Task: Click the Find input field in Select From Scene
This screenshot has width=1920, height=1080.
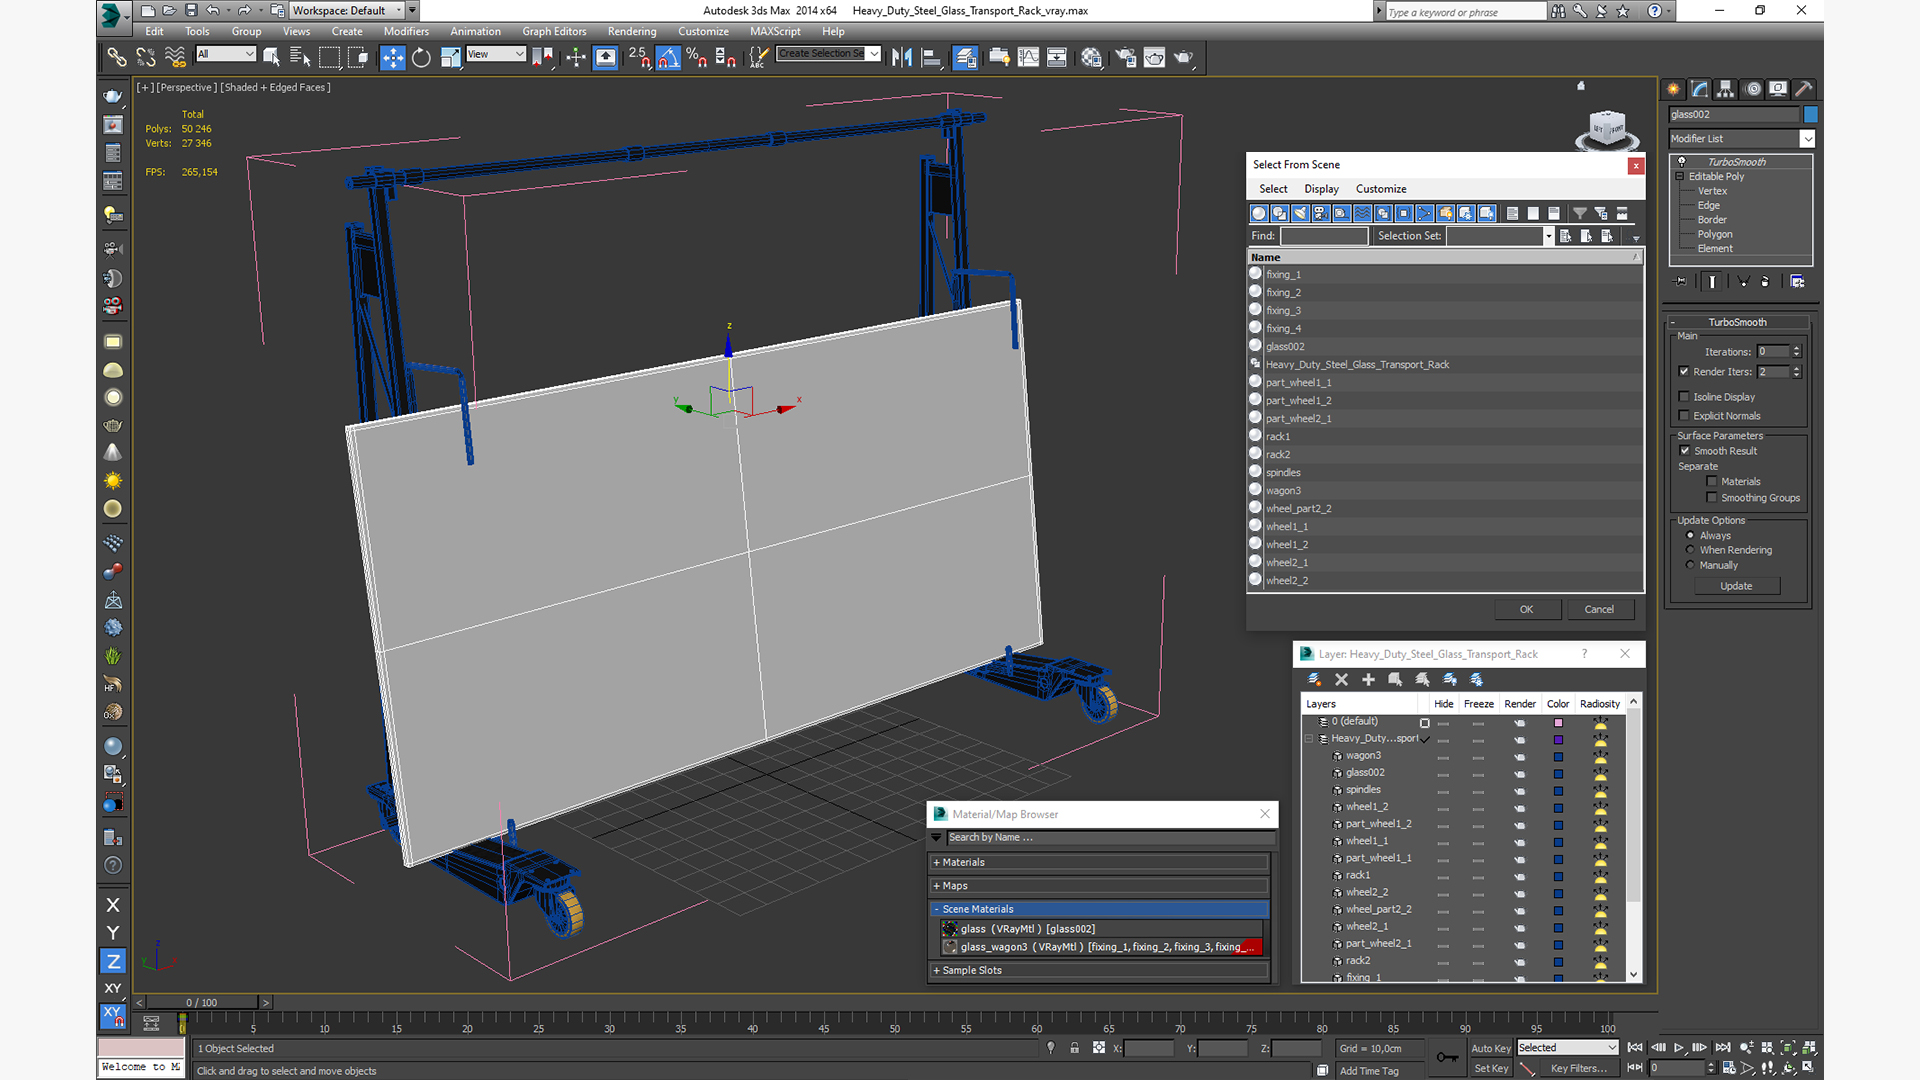Action: 1324,236
